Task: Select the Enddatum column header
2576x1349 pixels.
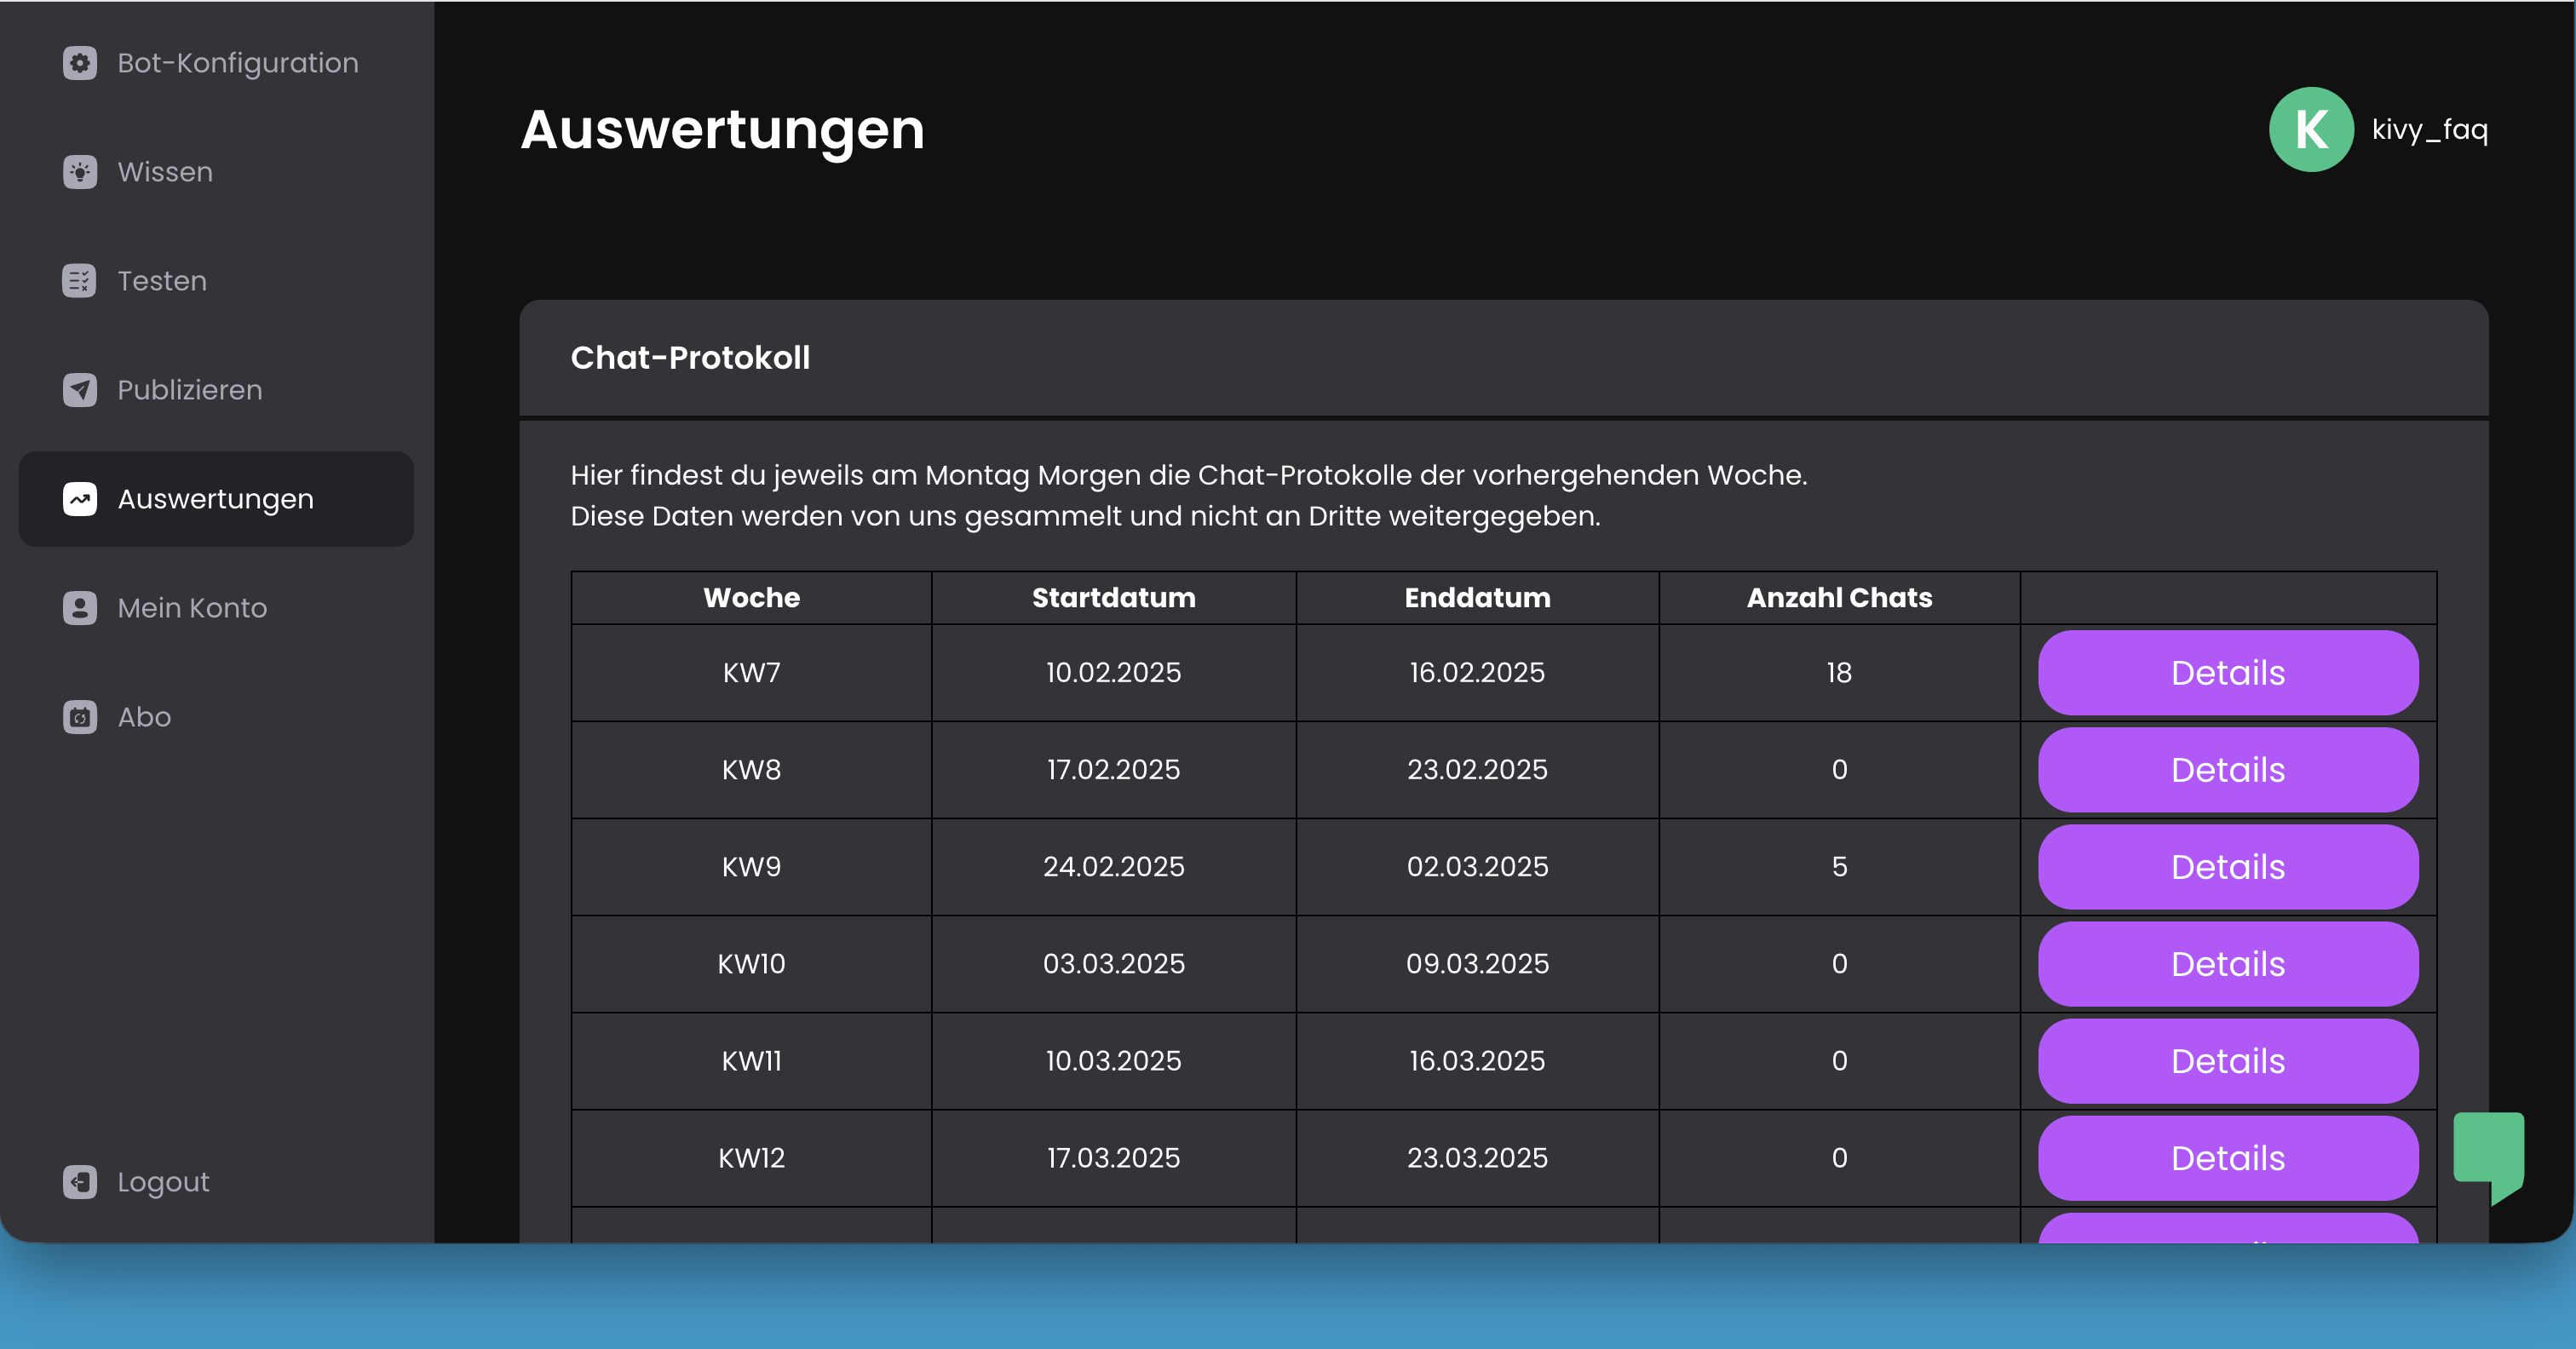Action: pyautogui.click(x=1477, y=597)
